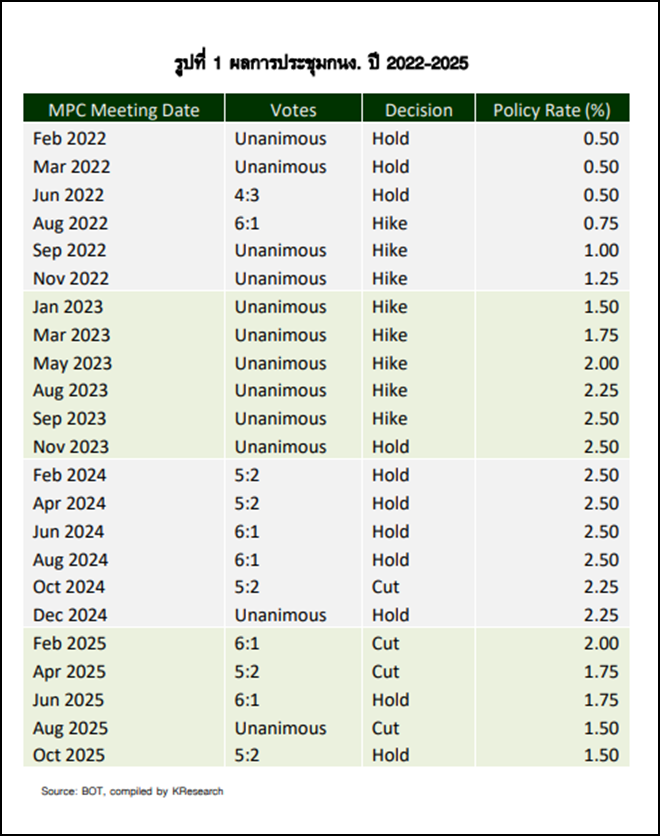The height and width of the screenshot is (836, 660).
Task: Select the 'Feb 2025' date cell
Action: click(69, 644)
